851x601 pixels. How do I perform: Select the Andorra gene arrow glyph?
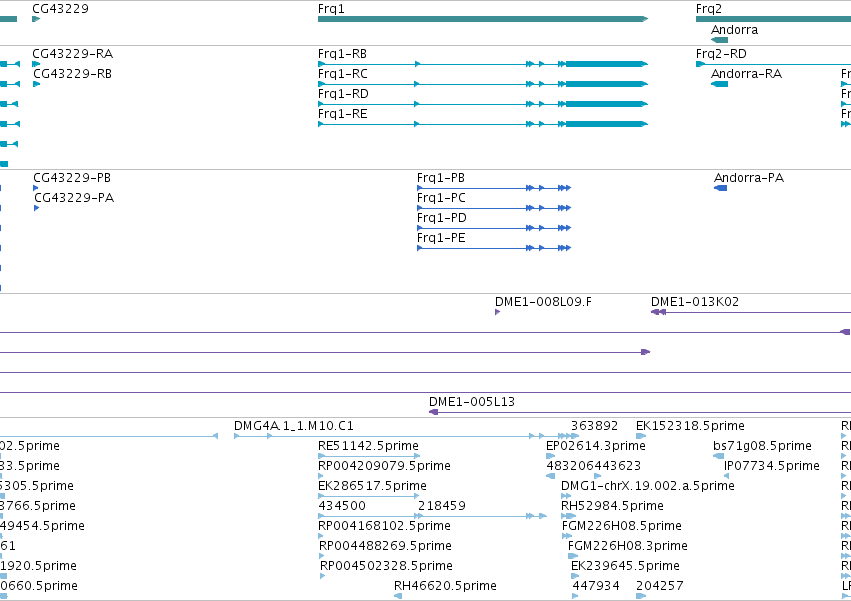pos(720,40)
